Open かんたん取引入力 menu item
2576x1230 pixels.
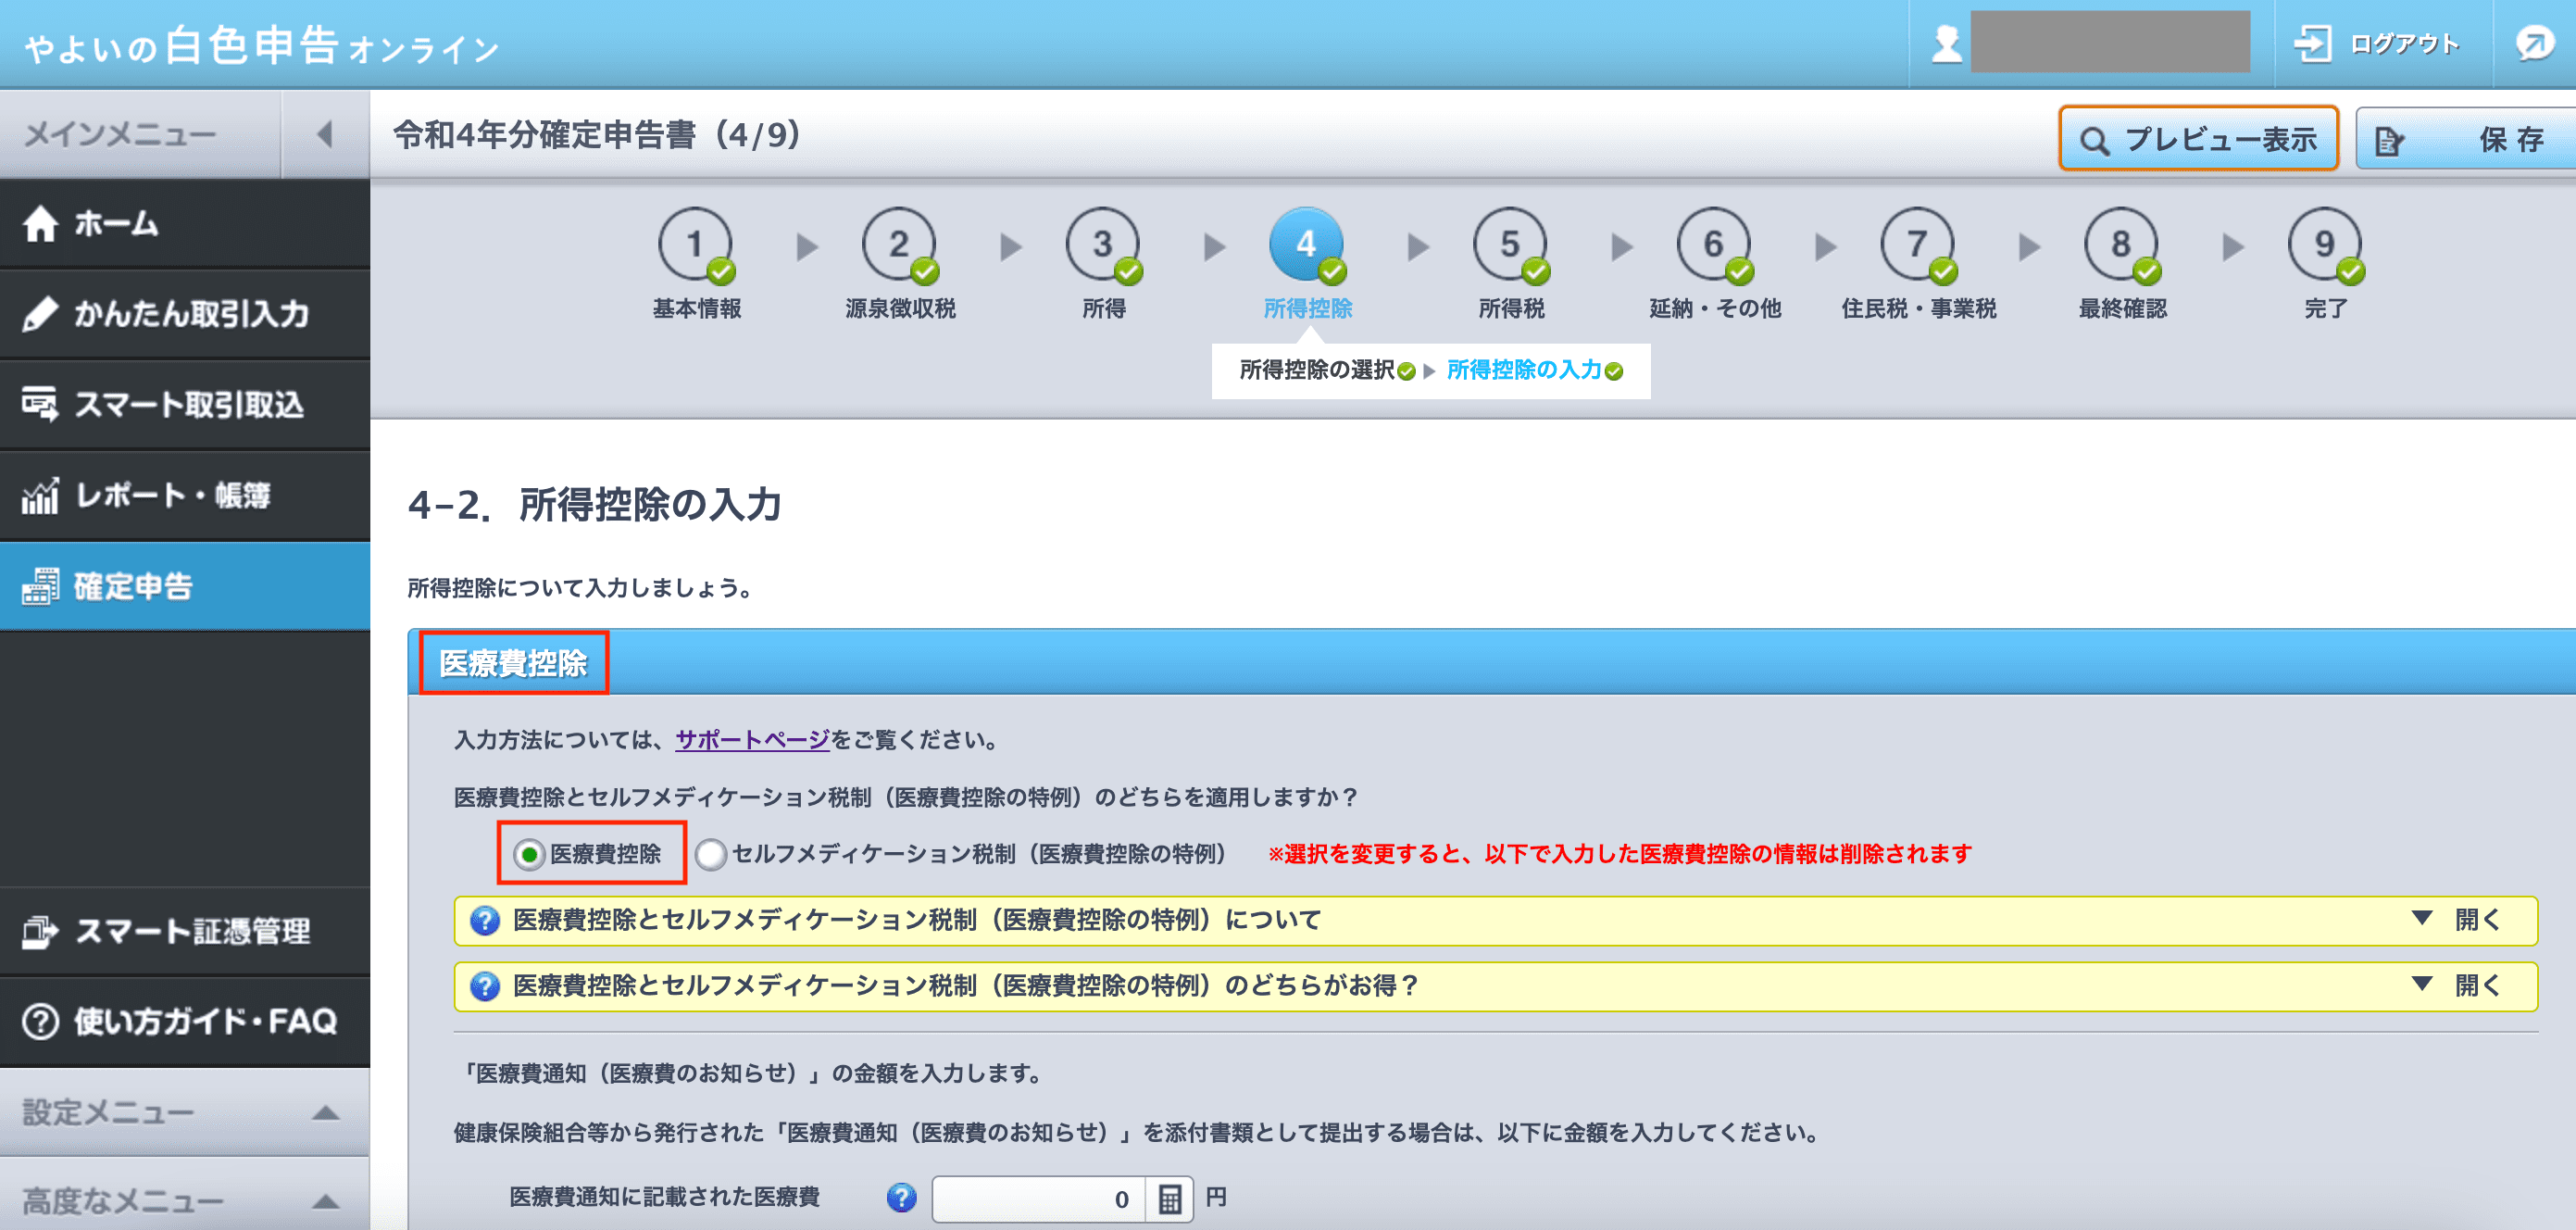(184, 314)
